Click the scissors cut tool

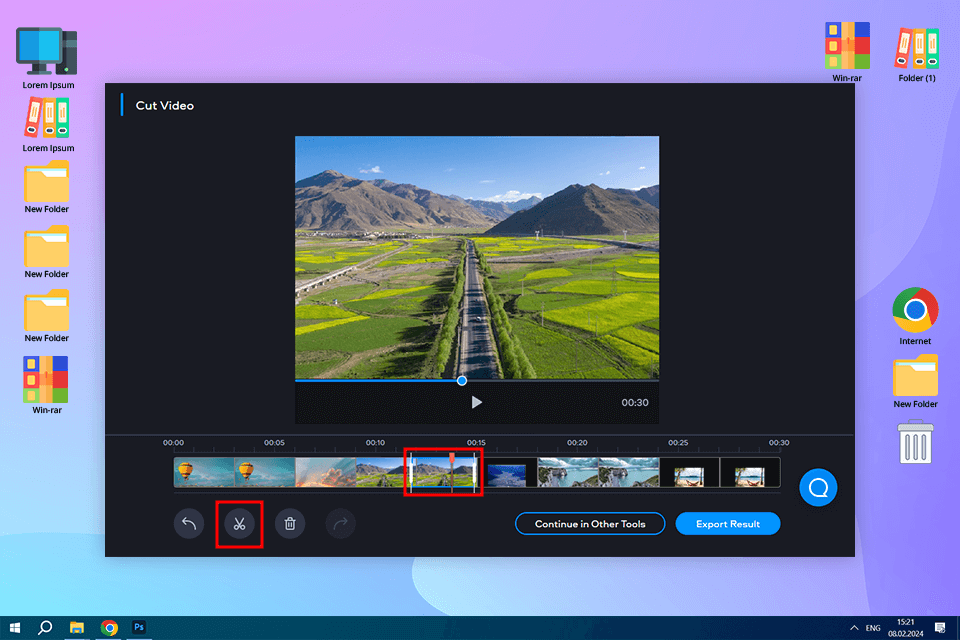pos(239,524)
